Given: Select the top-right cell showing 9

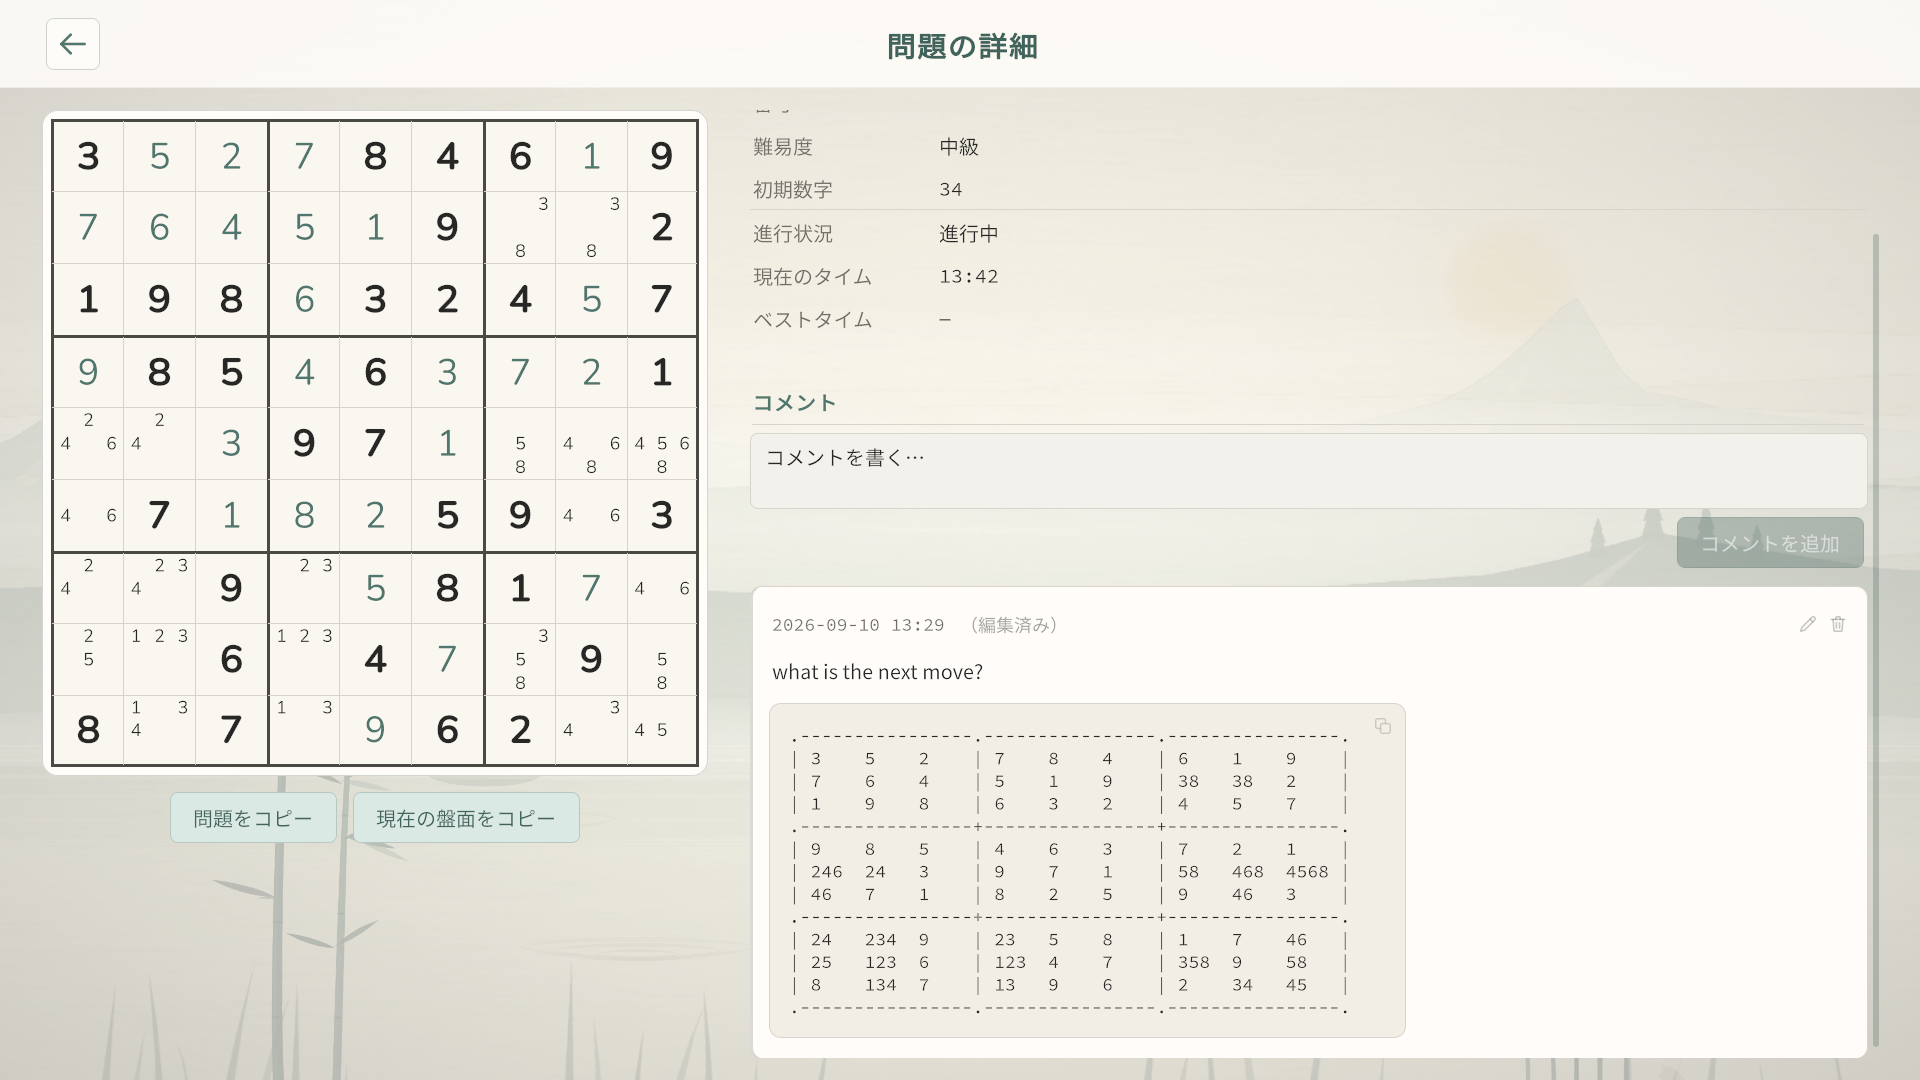Looking at the screenshot, I should pyautogui.click(x=662, y=156).
